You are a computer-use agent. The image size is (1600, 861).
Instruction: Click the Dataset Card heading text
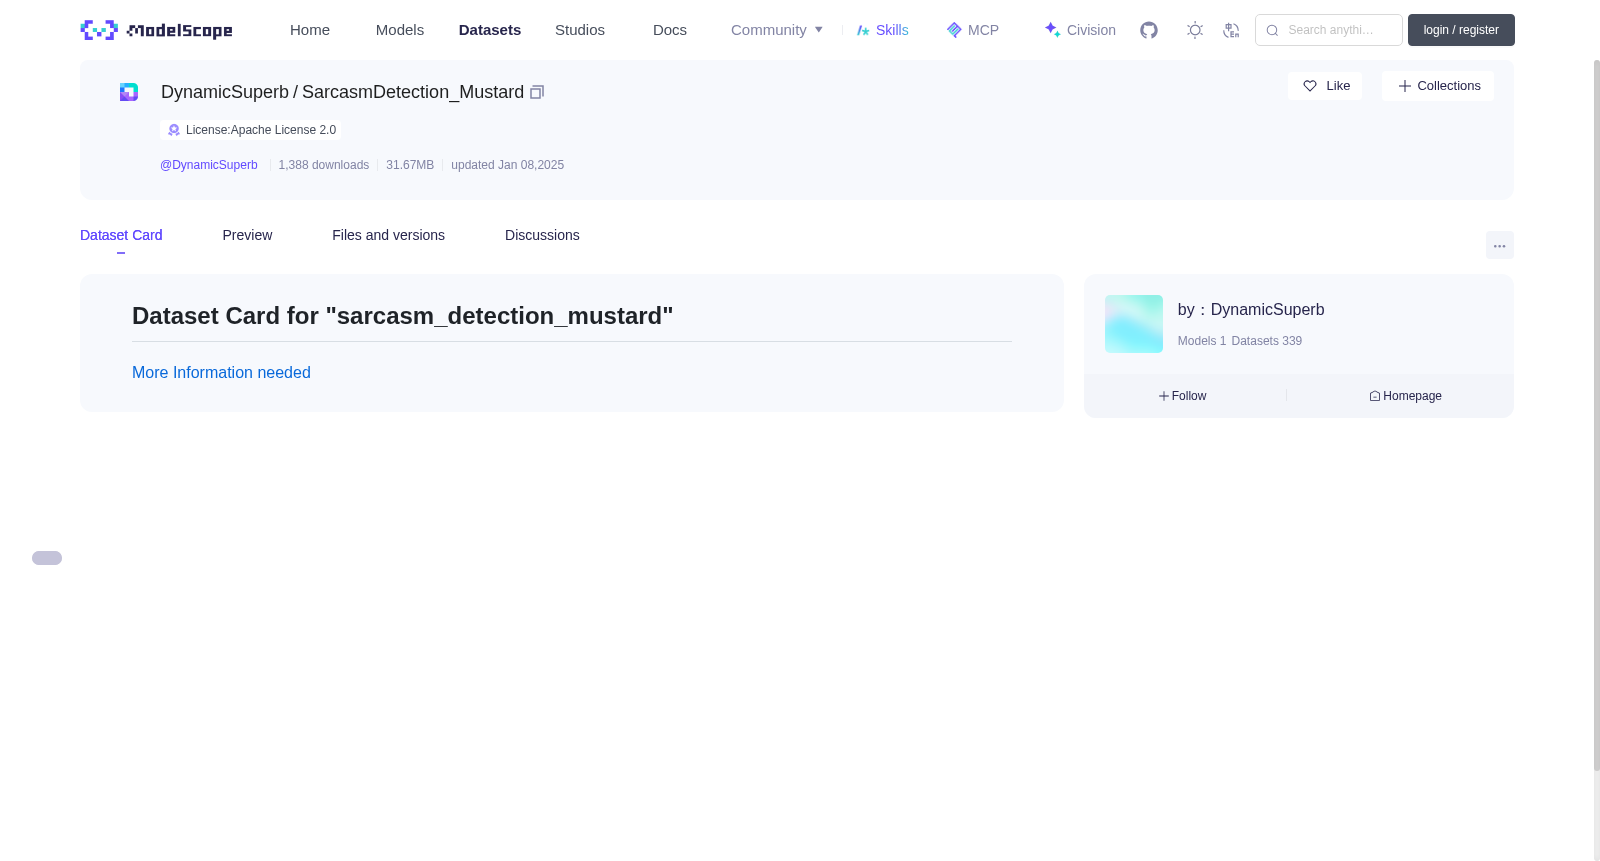point(403,316)
